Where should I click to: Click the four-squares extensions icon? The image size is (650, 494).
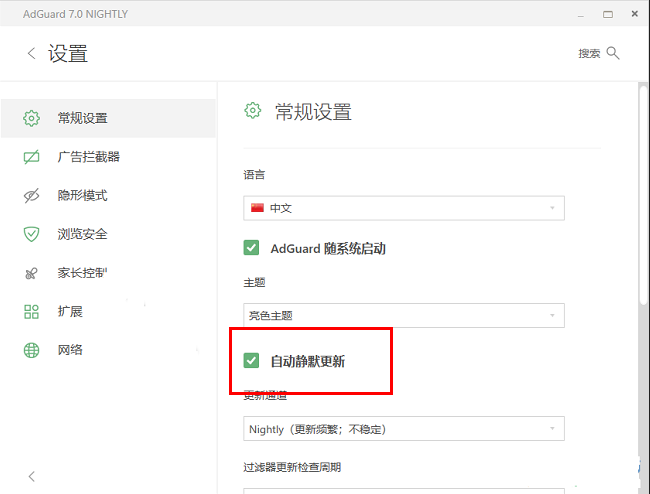point(32,311)
